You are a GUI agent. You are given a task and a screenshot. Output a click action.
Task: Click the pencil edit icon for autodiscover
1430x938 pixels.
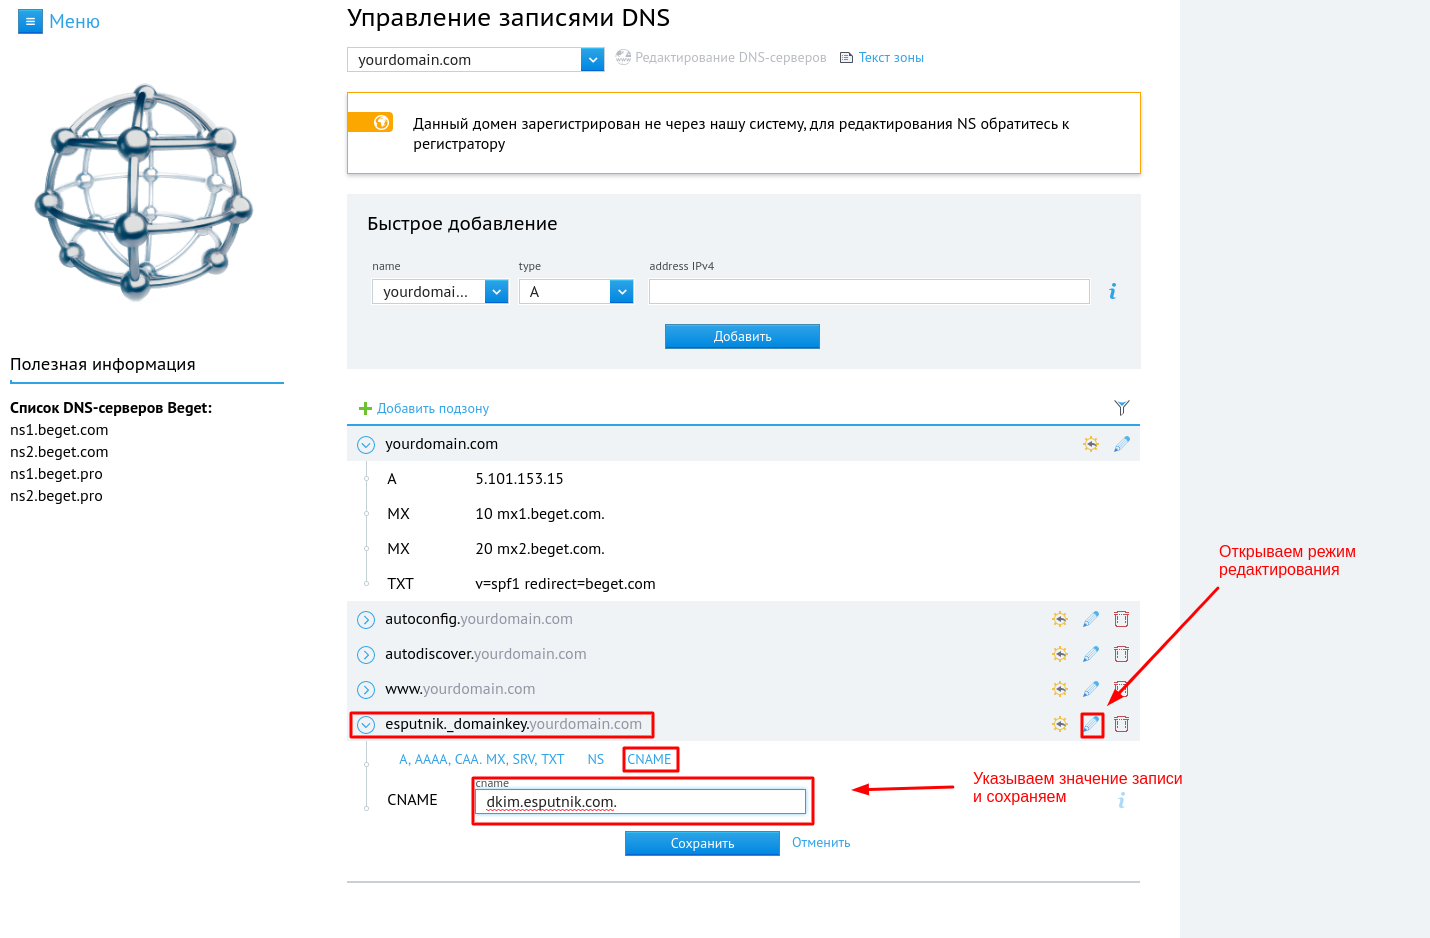[x=1091, y=654]
